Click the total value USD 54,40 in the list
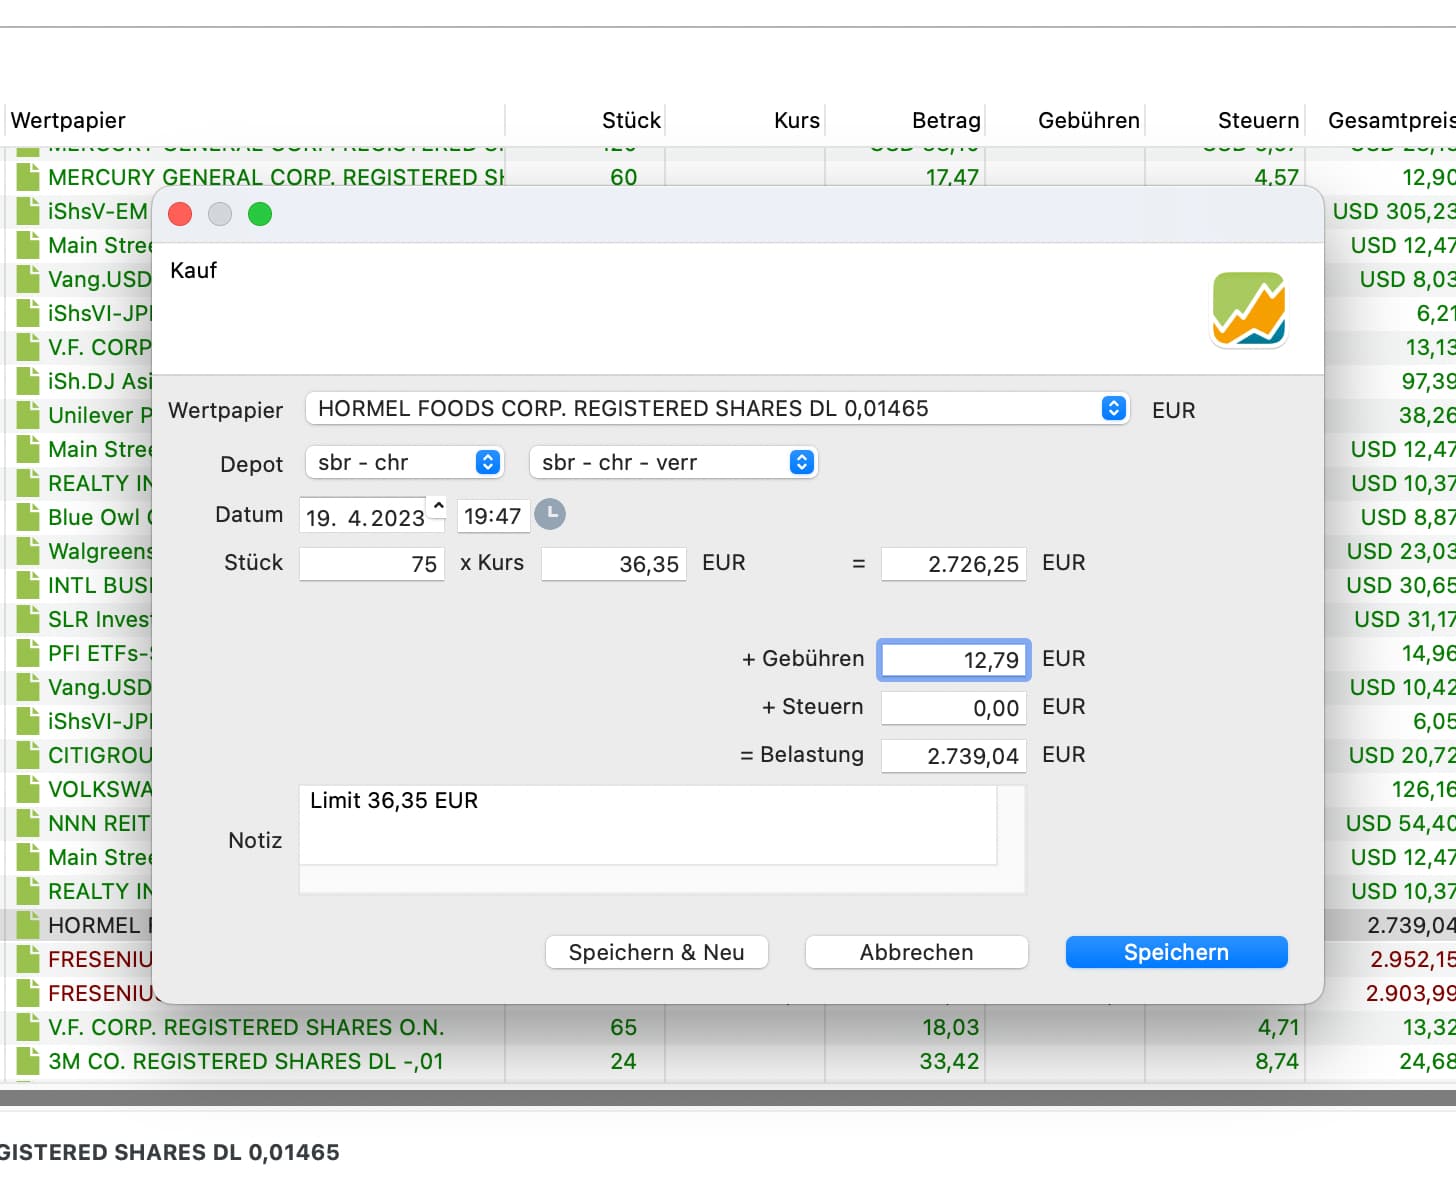 pos(1400,823)
